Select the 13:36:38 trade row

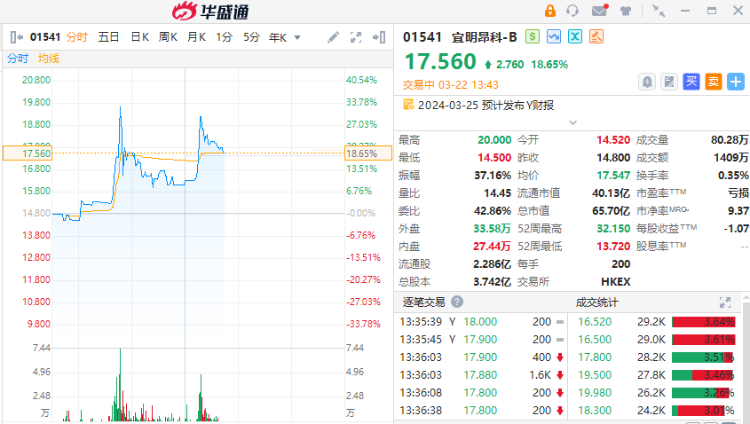tap(482, 410)
